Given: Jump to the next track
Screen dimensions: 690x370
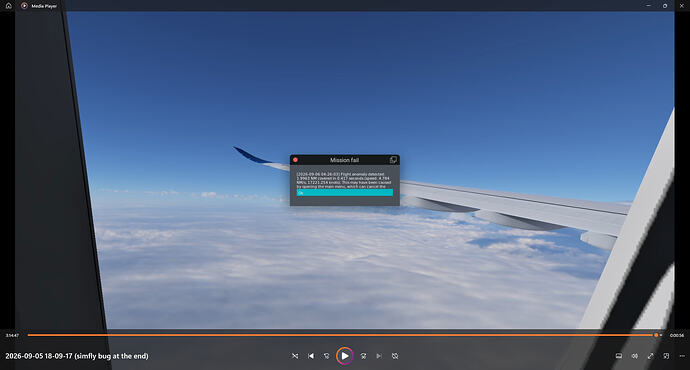Looking at the screenshot, I should 379,356.
